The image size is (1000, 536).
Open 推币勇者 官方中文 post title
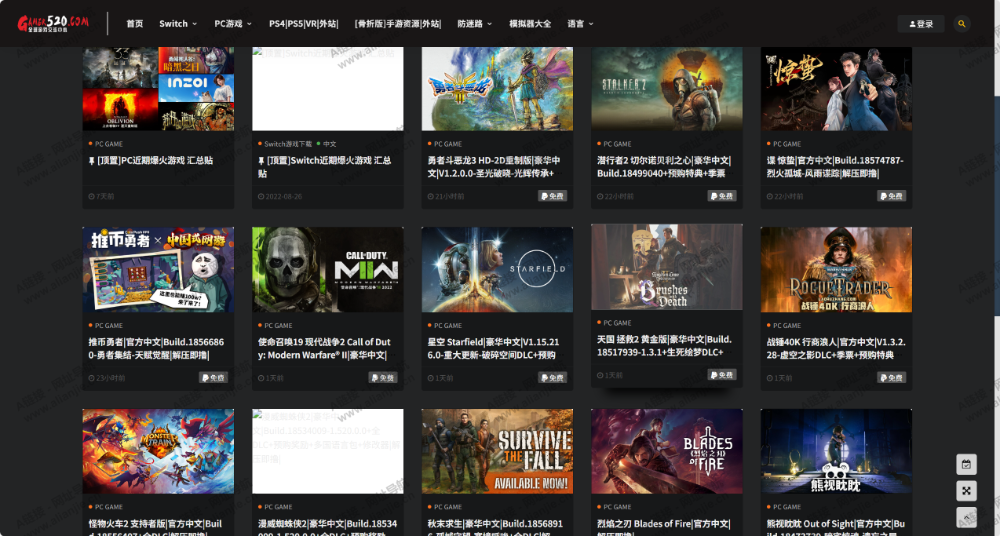[156, 348]
